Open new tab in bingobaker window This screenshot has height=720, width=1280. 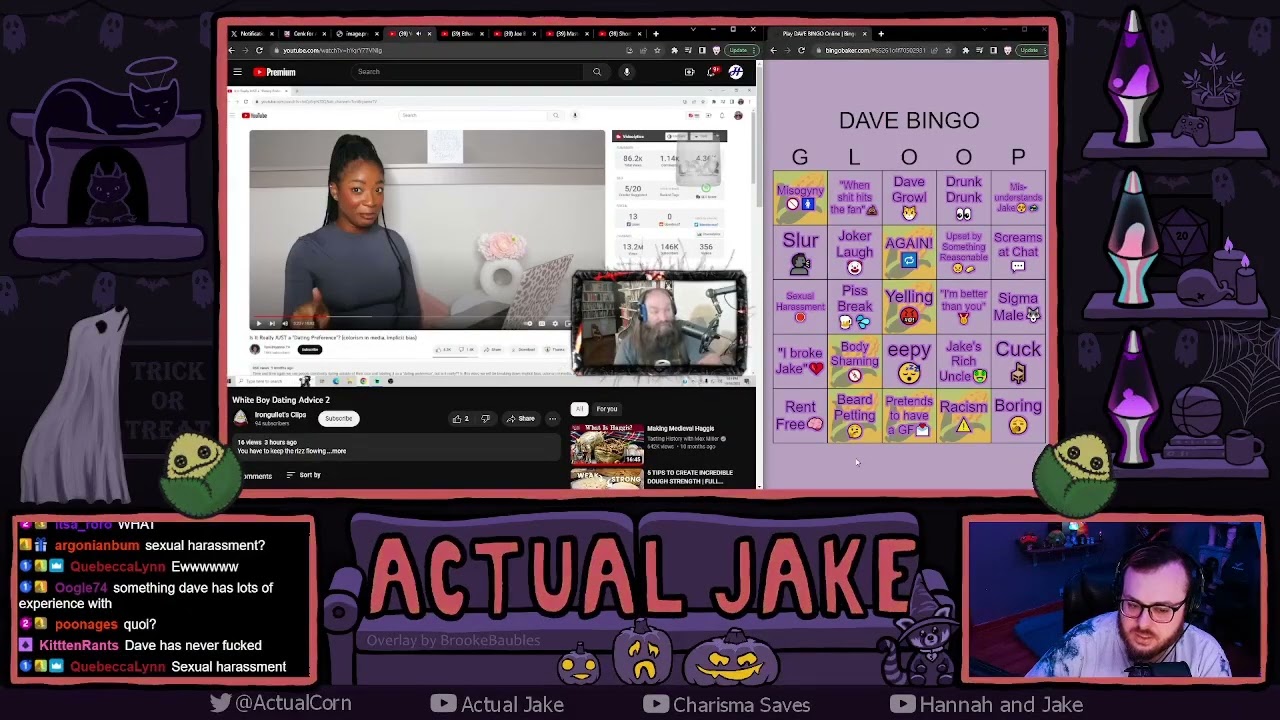click(881, 34)
